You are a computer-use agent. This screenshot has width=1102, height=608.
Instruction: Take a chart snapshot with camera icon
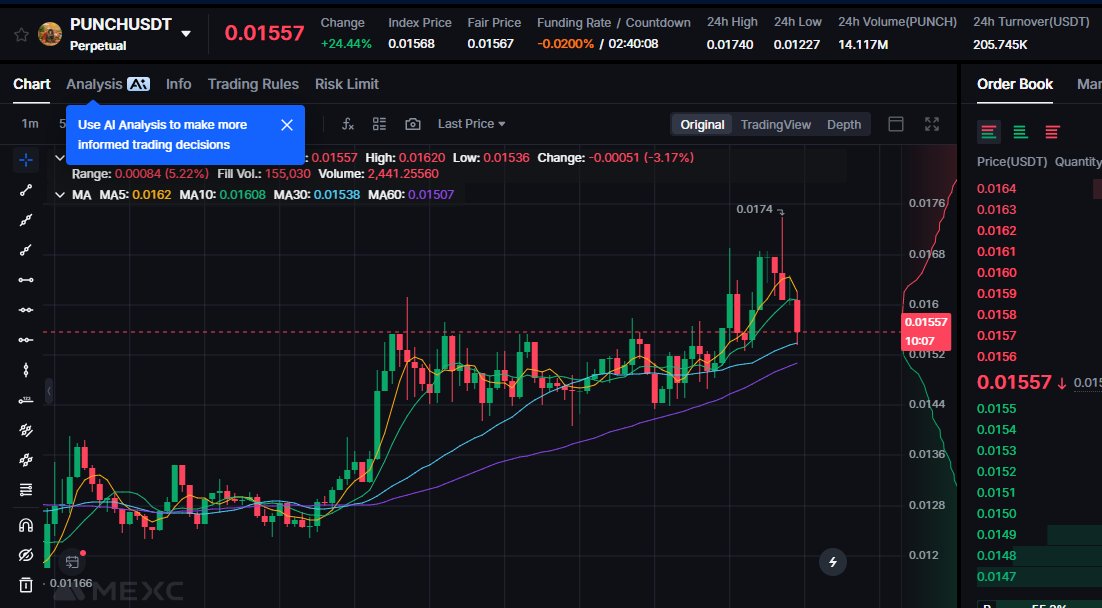(413, 124)
